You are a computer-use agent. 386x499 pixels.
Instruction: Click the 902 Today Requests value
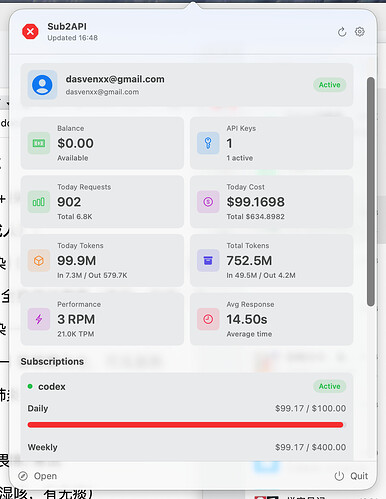[69, 202]
